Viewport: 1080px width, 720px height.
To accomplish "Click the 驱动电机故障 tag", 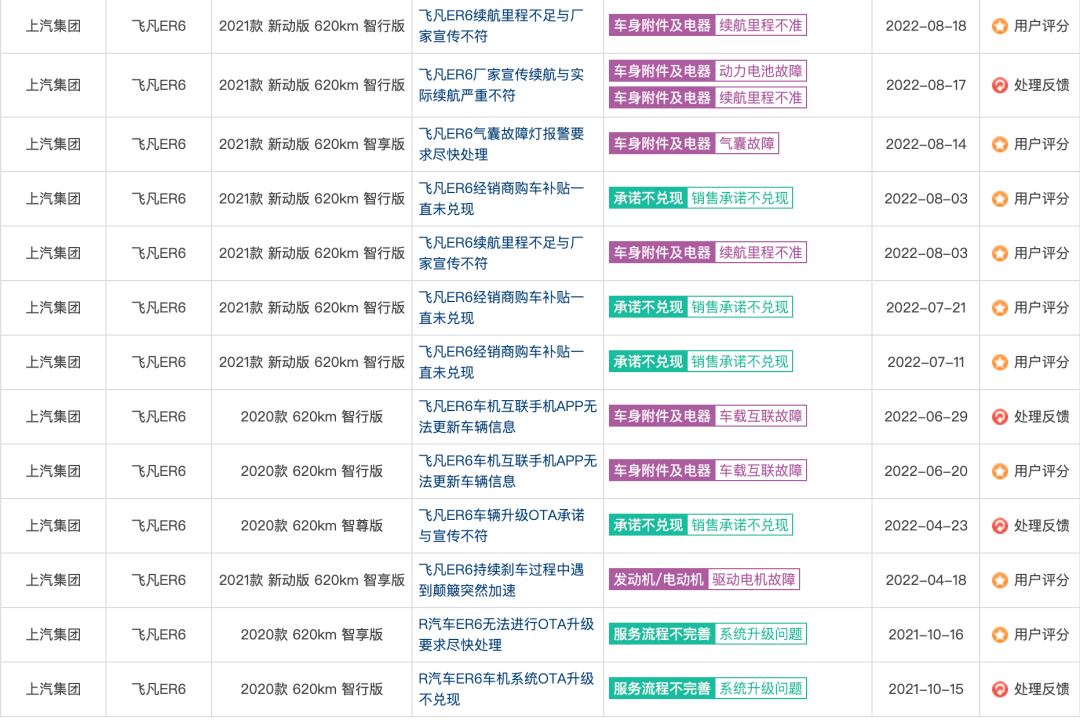I will (754, 579).
